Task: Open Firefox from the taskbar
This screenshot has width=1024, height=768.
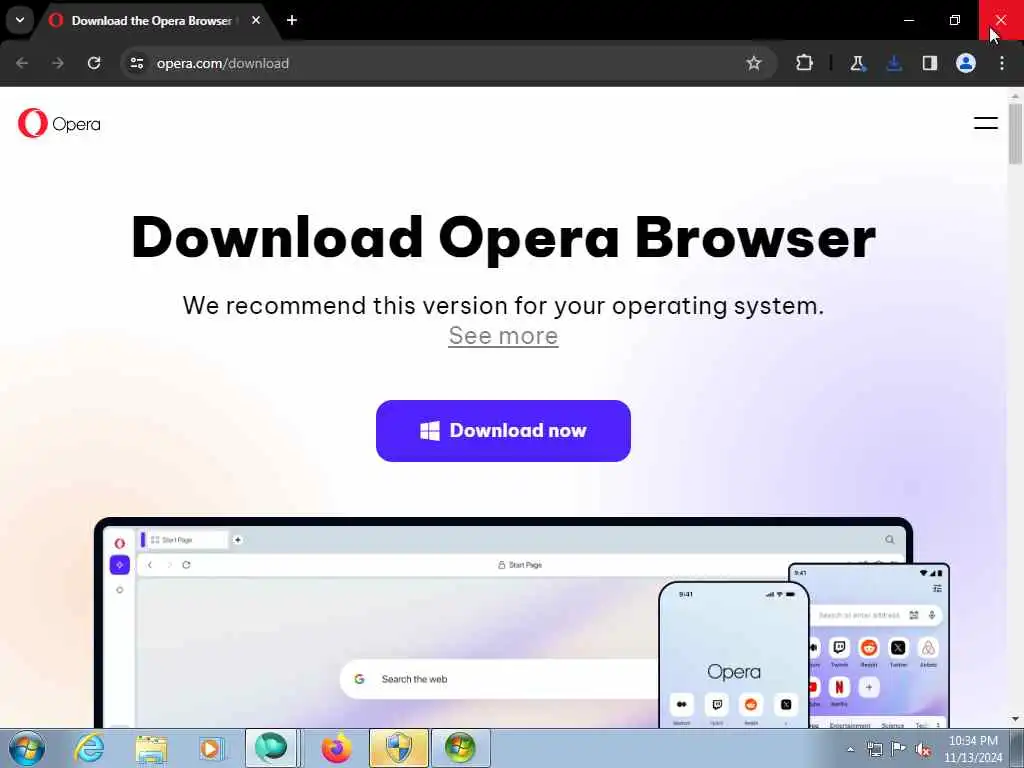Action: click(x=336, y=748)
